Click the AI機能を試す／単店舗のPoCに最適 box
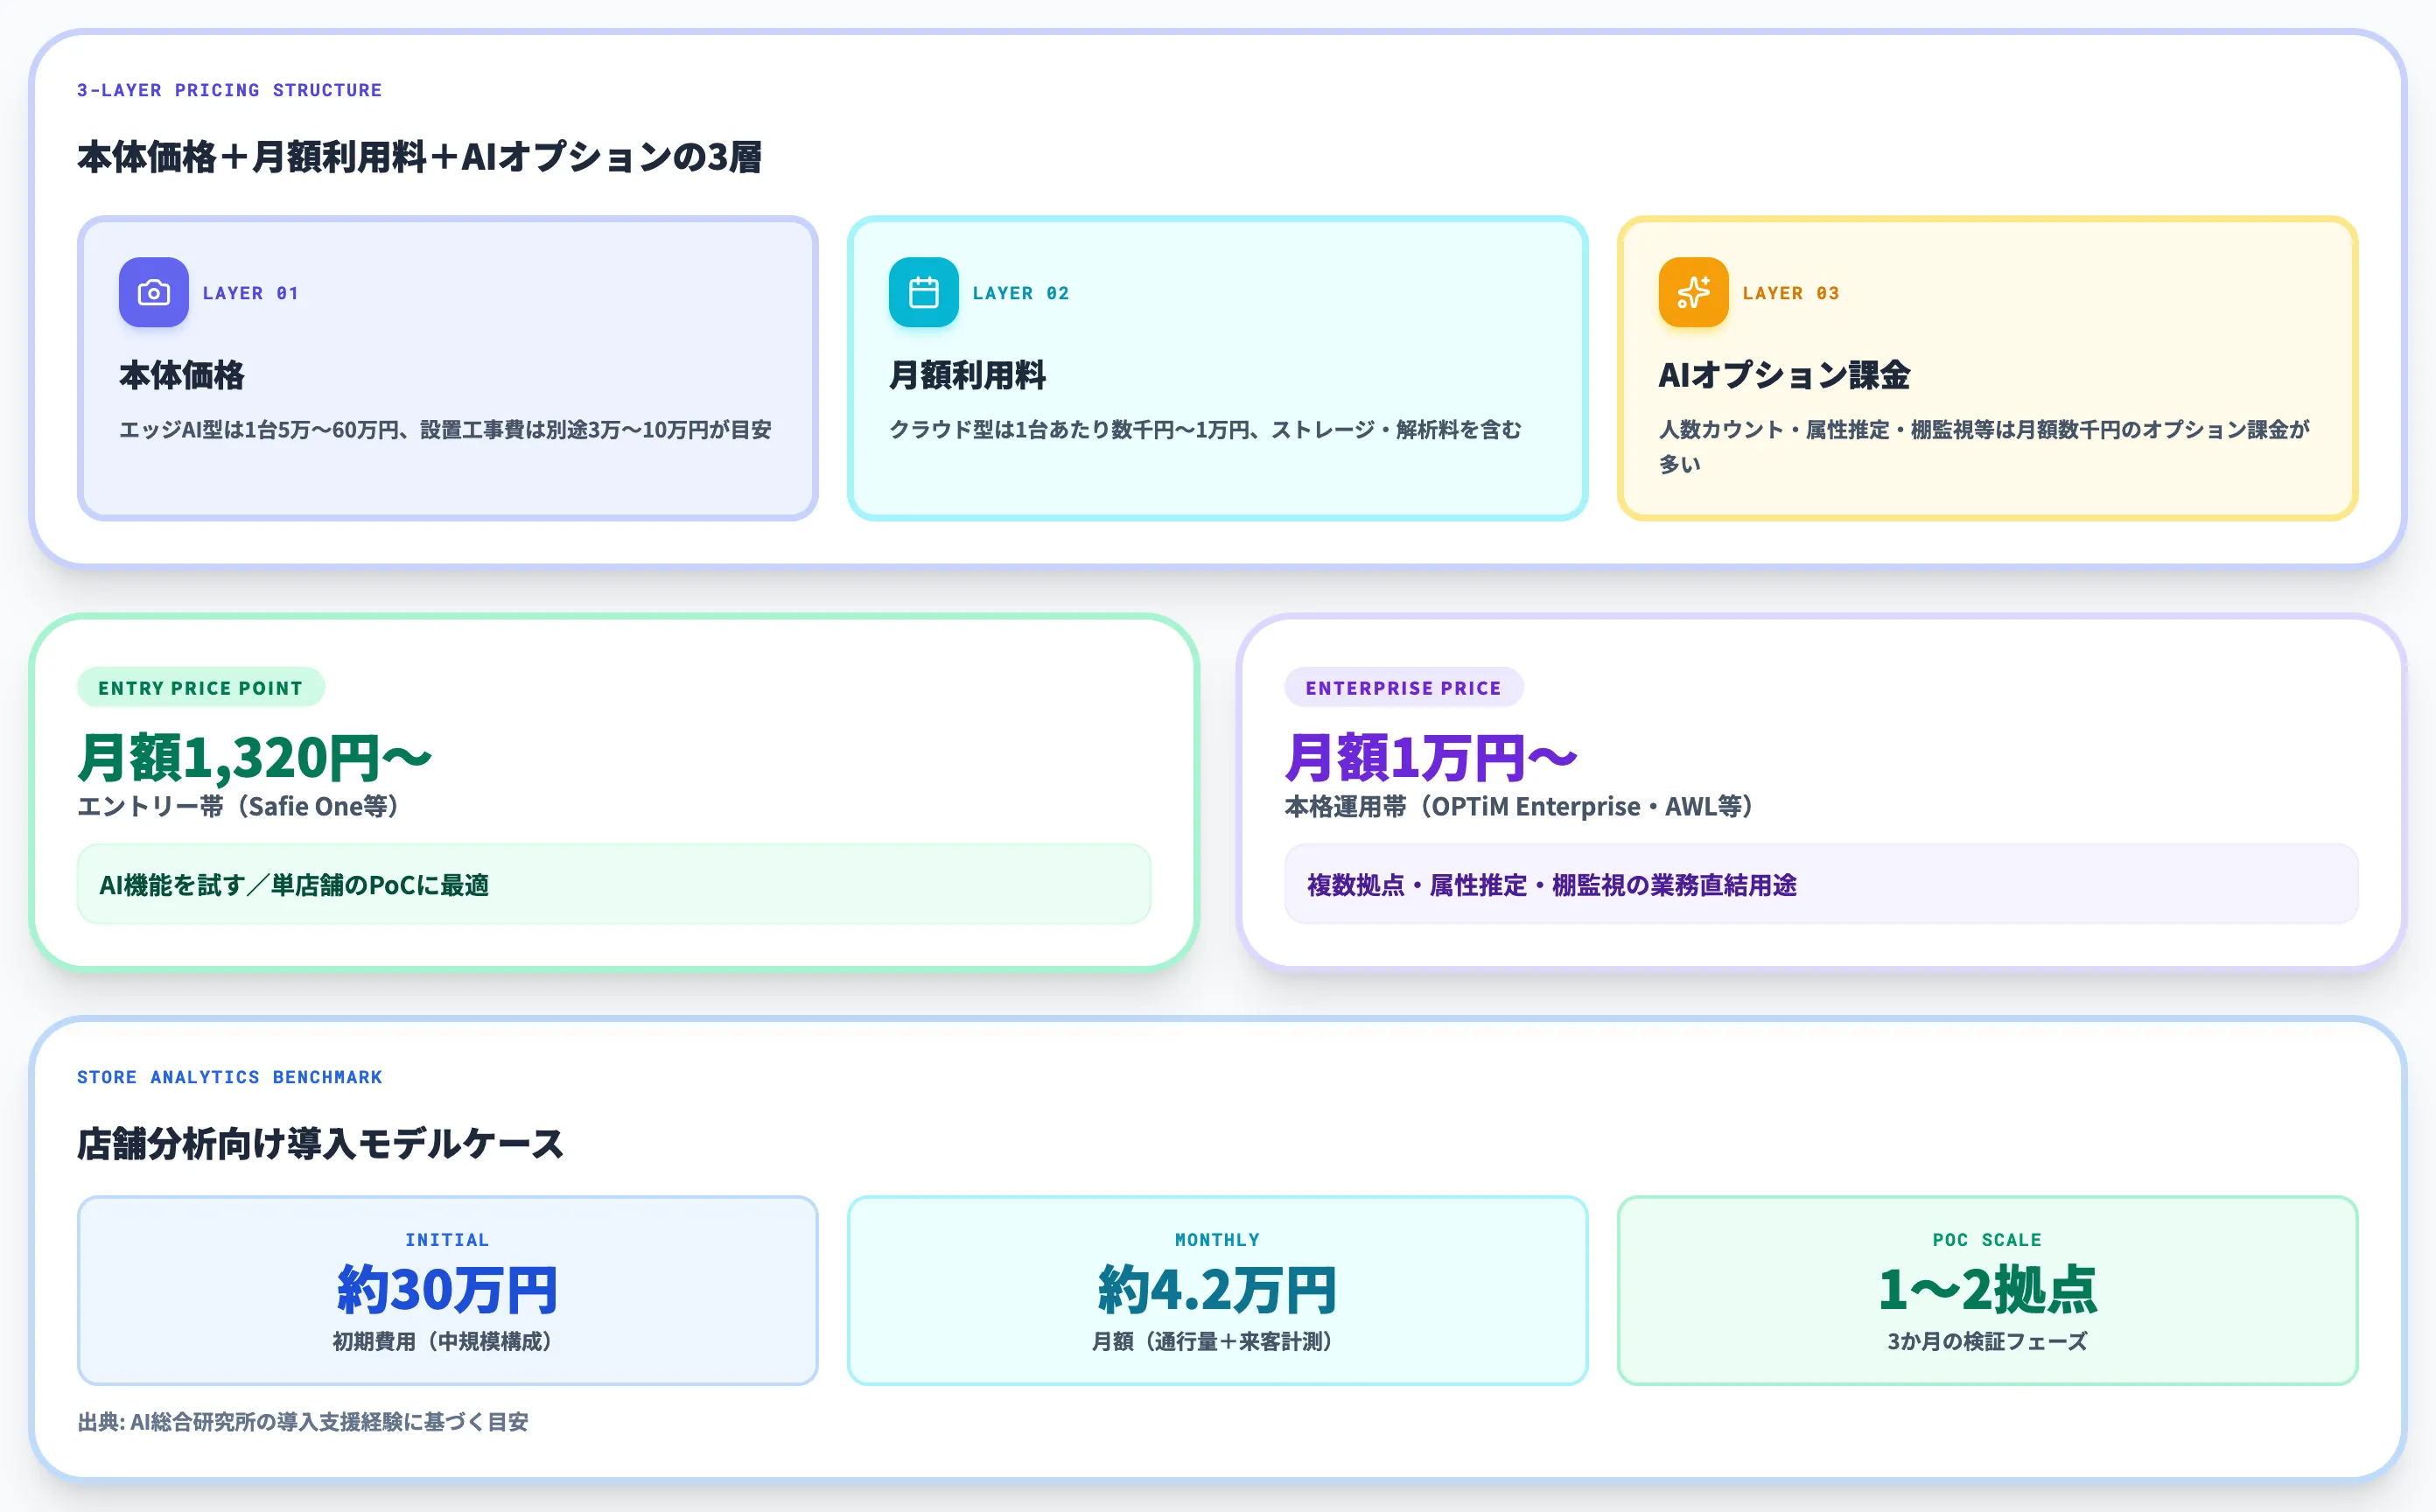The width and height of the screenshot is (2436, 1512). point(614,884)
